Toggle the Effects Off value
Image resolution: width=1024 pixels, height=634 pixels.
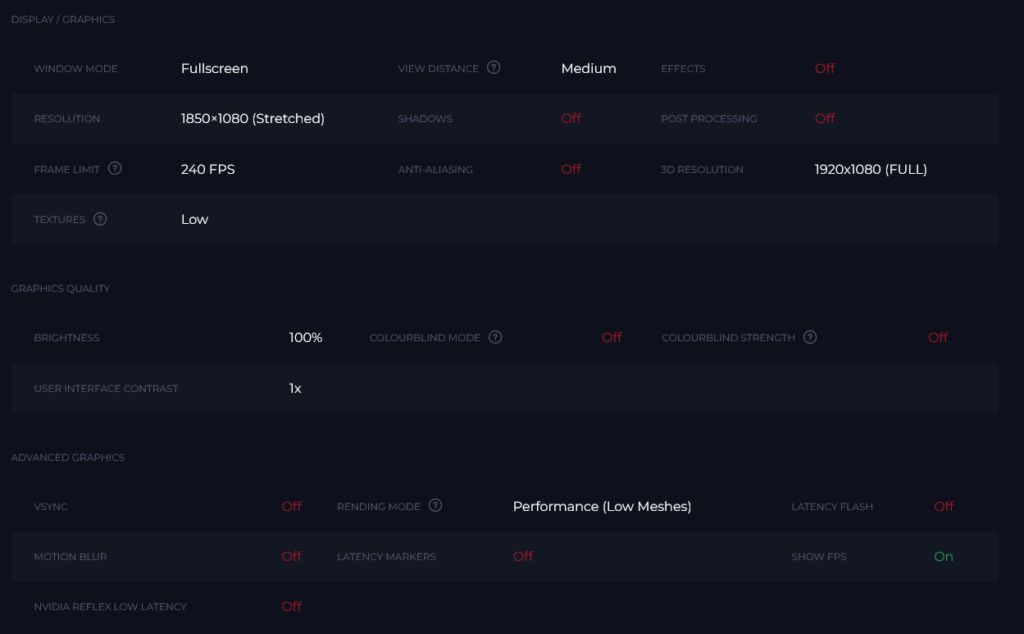pos(825,69)
